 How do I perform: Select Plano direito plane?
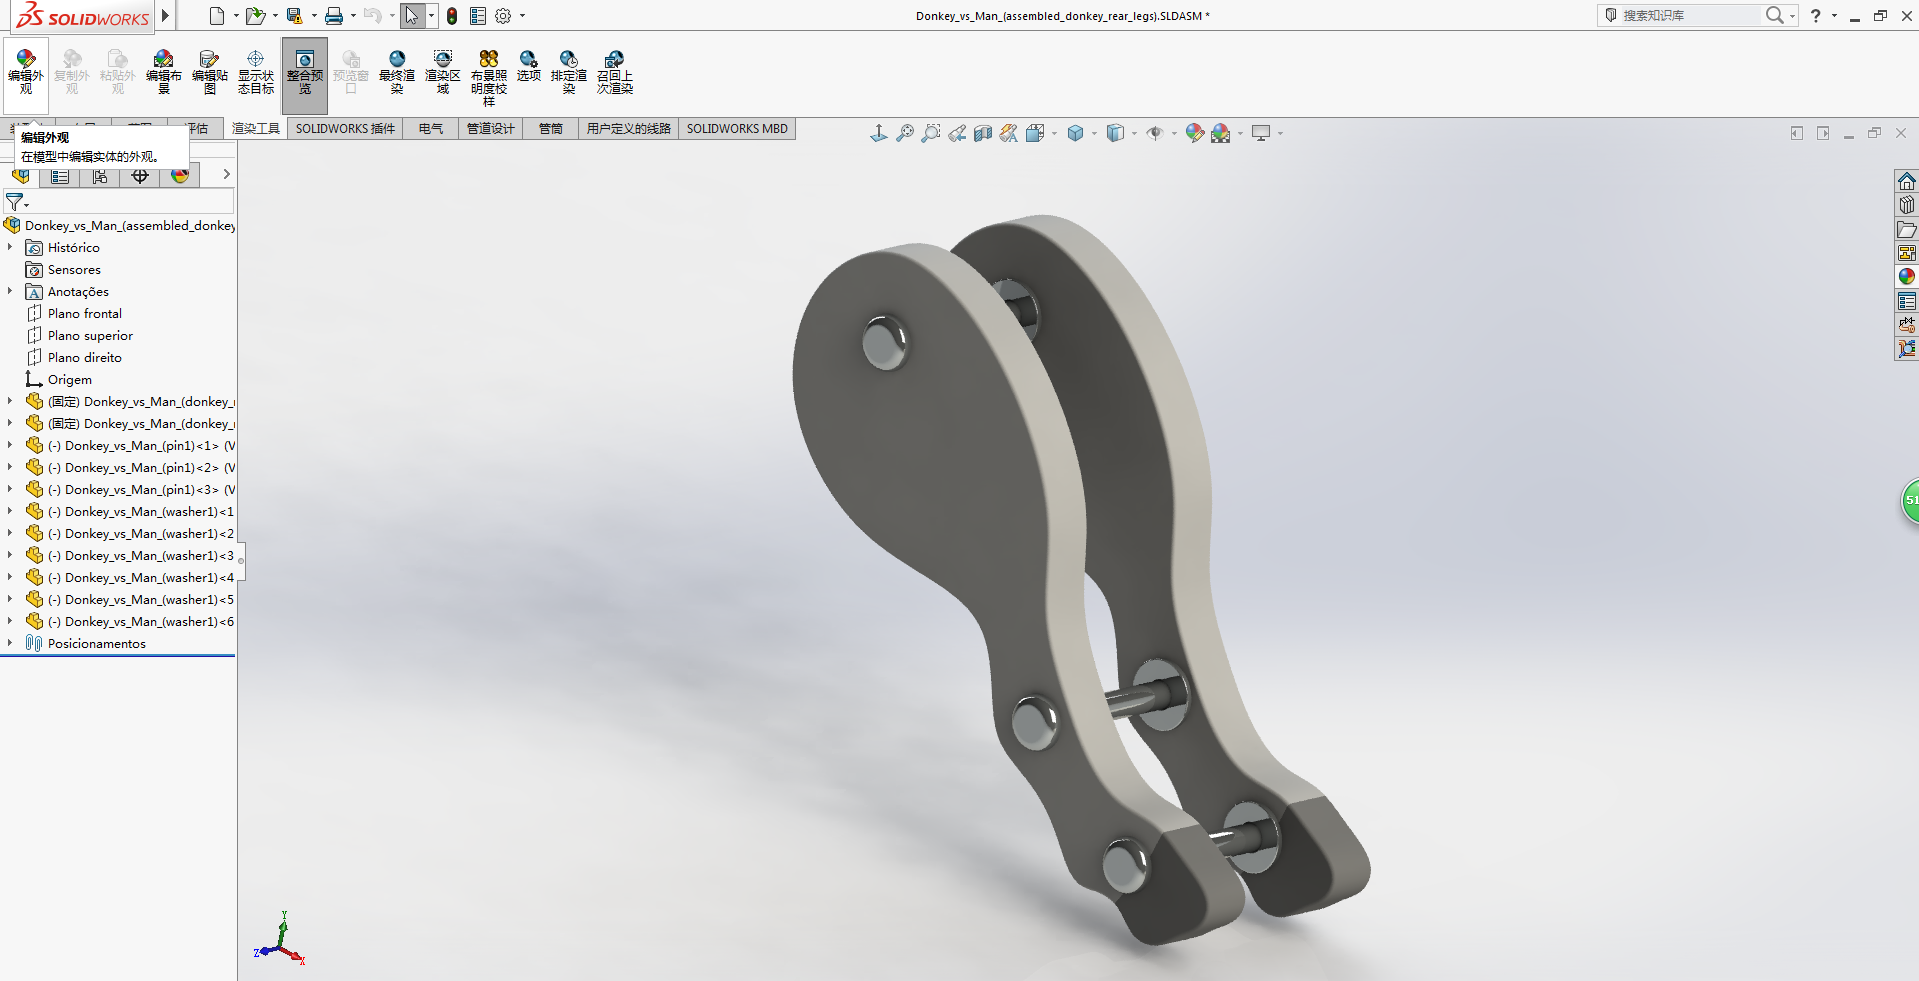pyautogui.click(x=84, y=358)
